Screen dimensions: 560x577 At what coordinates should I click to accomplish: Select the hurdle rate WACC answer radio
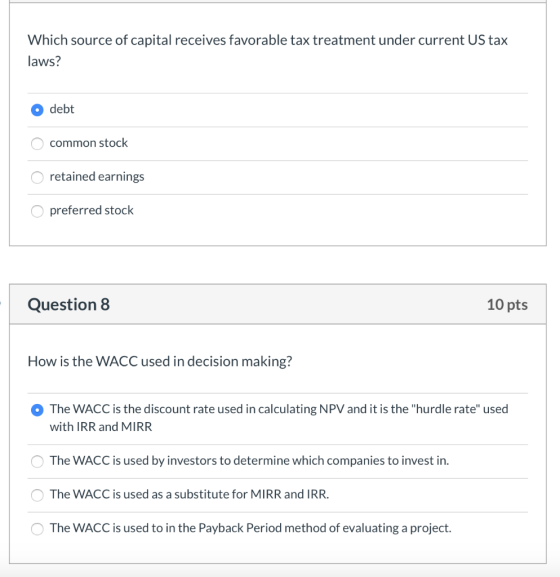37,410
